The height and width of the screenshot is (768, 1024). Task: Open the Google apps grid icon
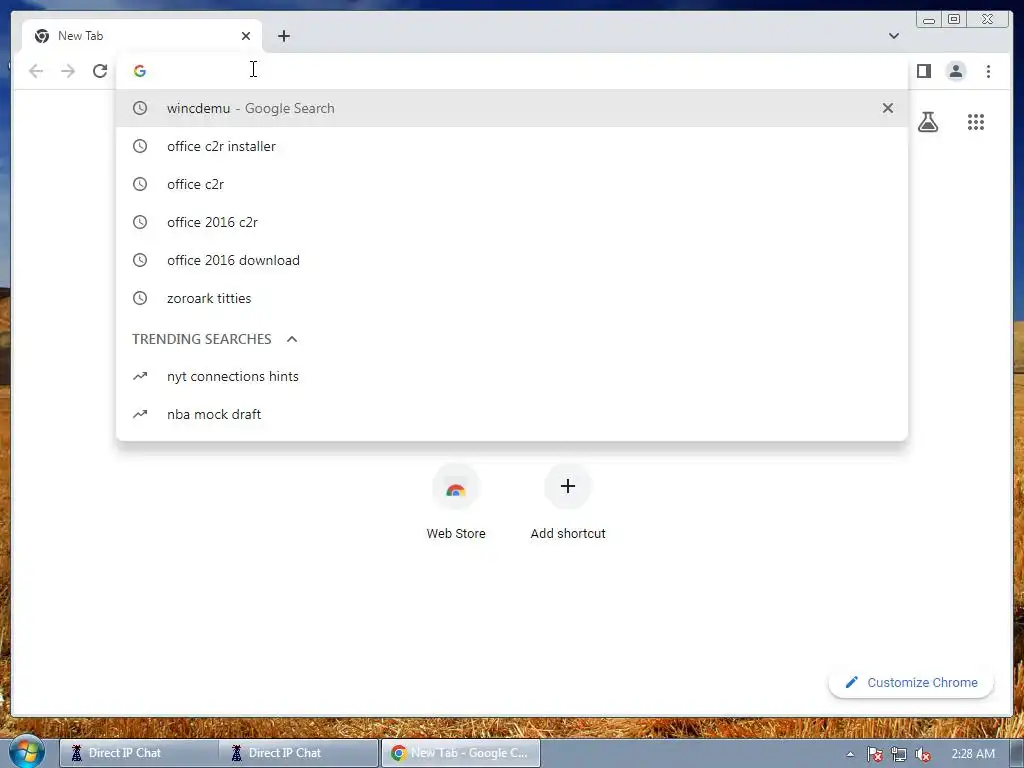click(x=976, y=121)
